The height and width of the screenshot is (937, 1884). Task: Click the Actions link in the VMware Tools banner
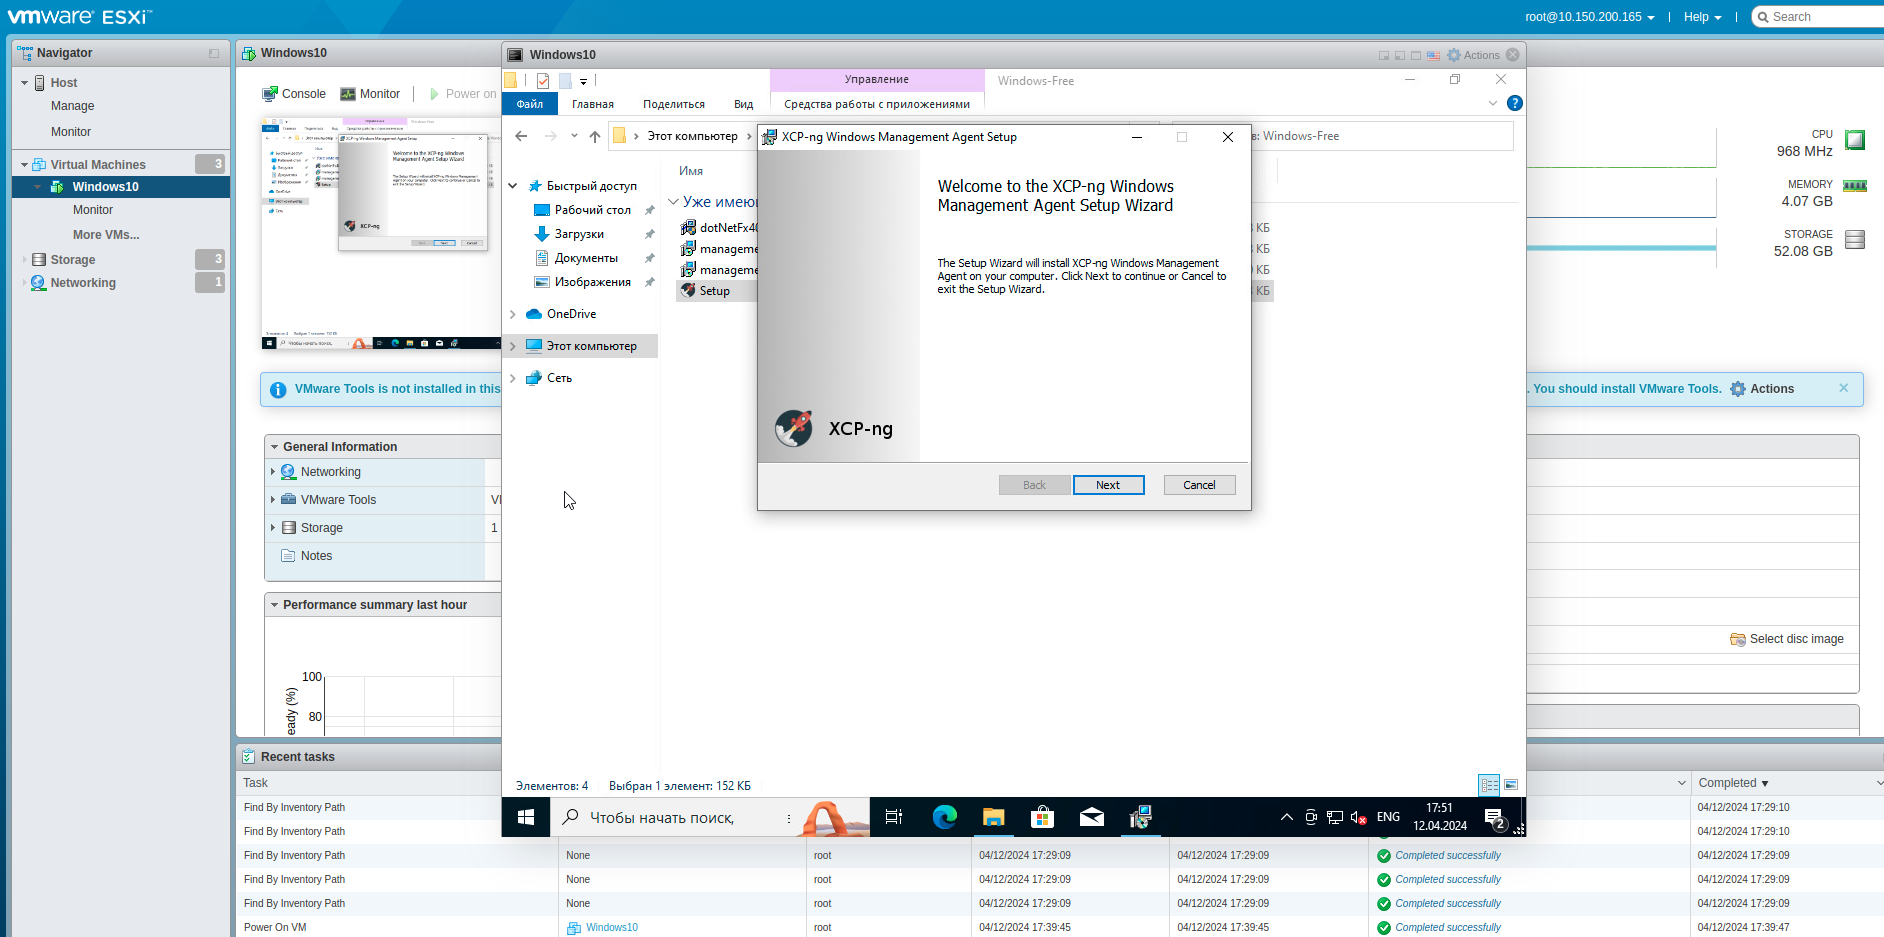(1762, 389)
